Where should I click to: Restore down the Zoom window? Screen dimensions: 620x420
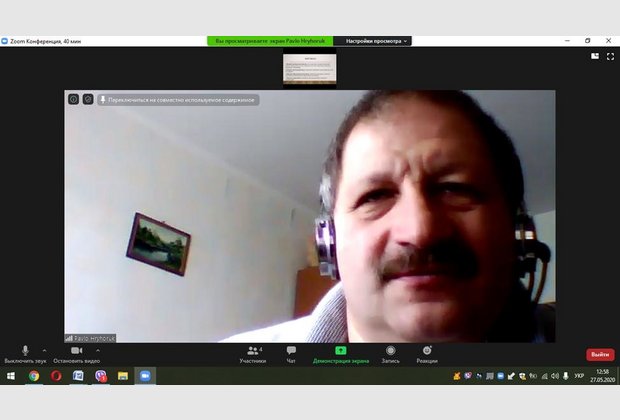pyautogui.click(x=588, y=41)
